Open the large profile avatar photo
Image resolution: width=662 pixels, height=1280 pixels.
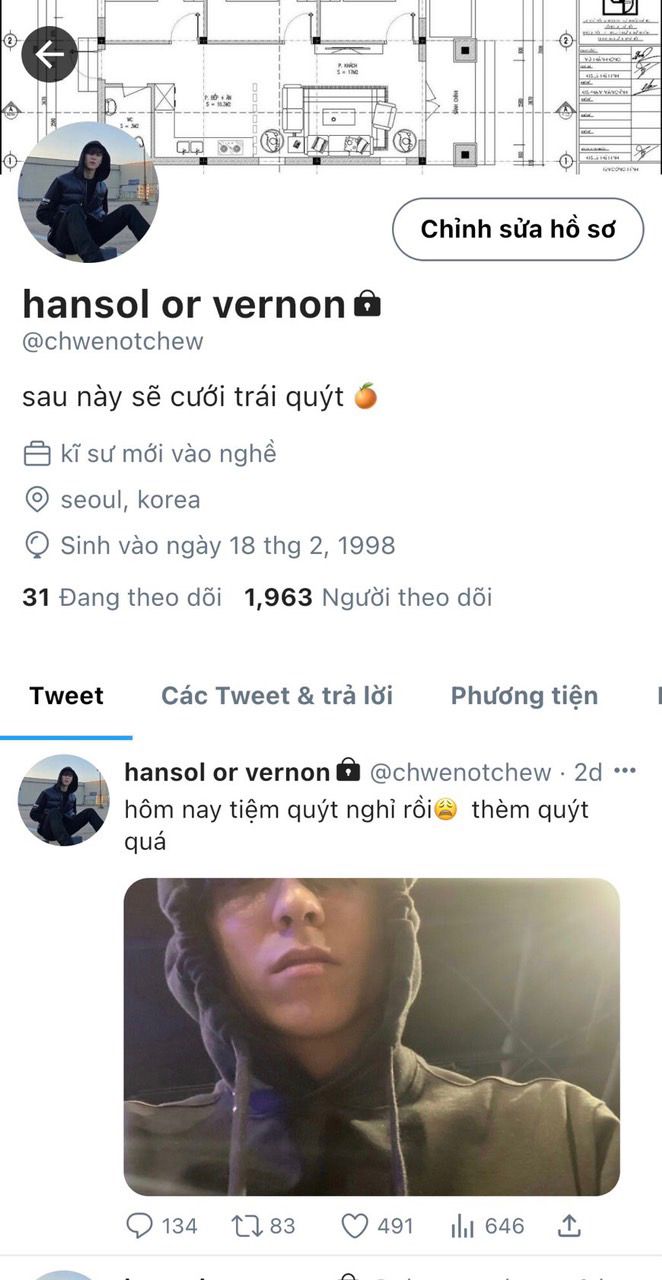pyautogui.click(x=88, y=192)
